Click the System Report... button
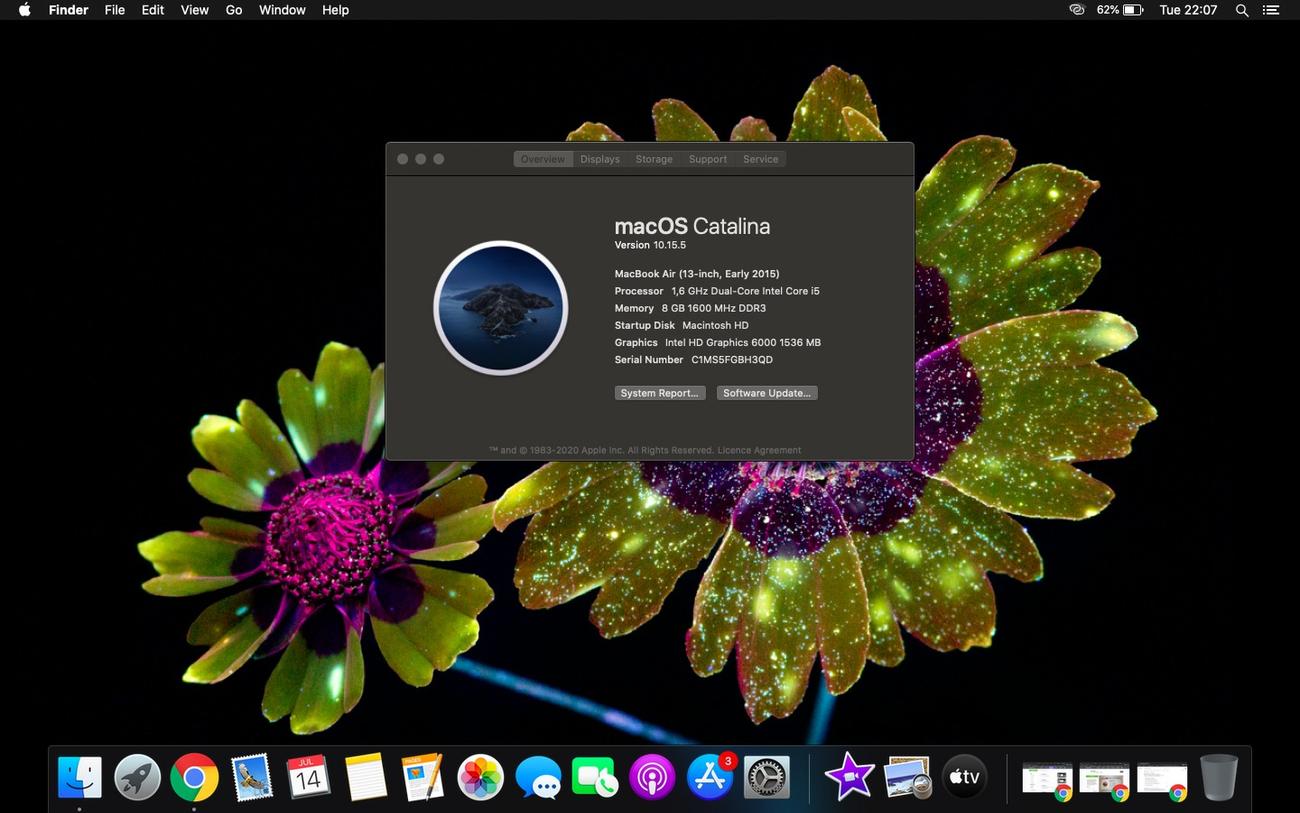 (660, 393)
